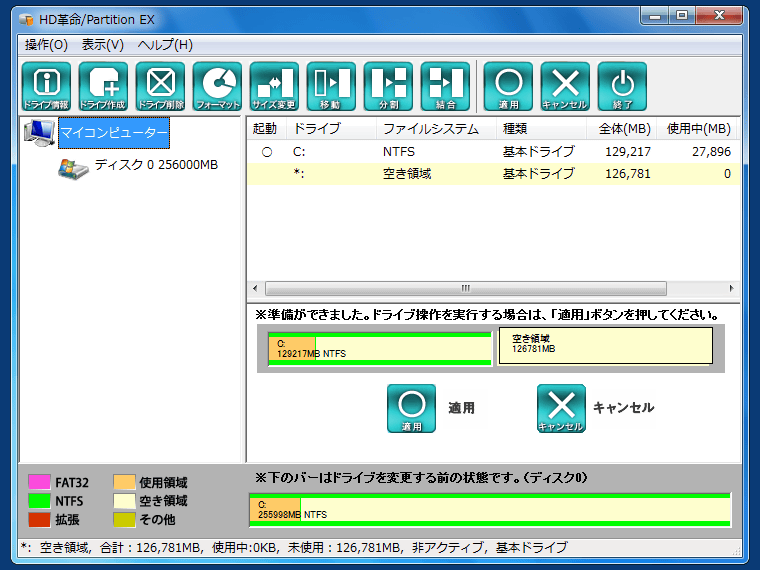The height and width of the screenshot is (570, 760).
Task: Select the Format (フォーマット) toolbar icon
Action: click(218, 86)
